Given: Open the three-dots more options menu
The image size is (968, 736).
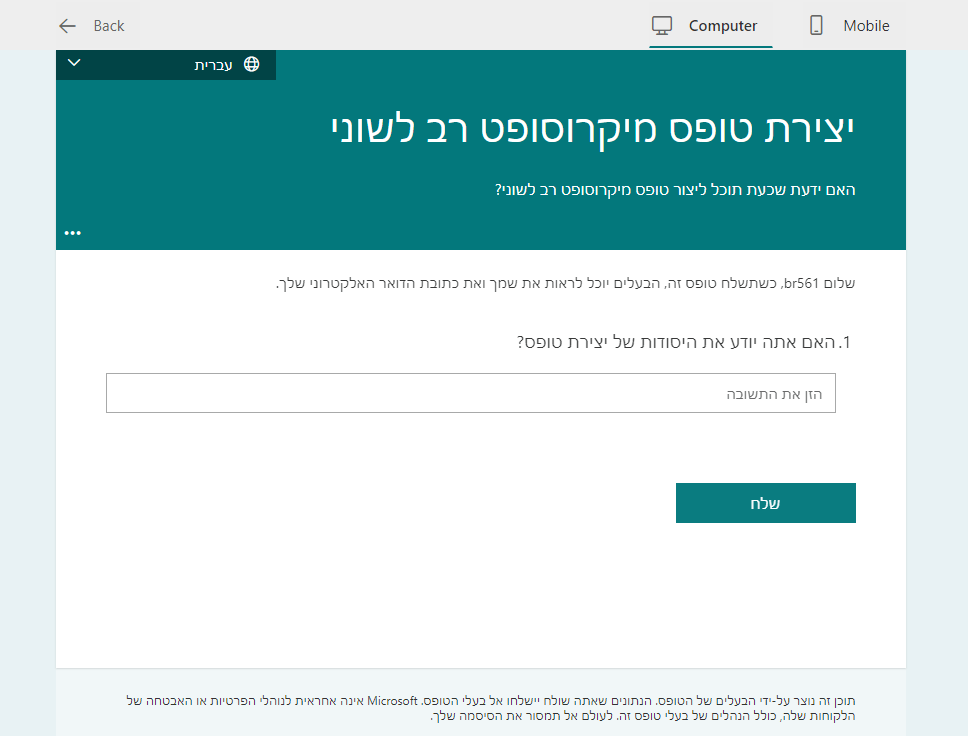Looking at the screenshot, I should [x=73, y=233].
